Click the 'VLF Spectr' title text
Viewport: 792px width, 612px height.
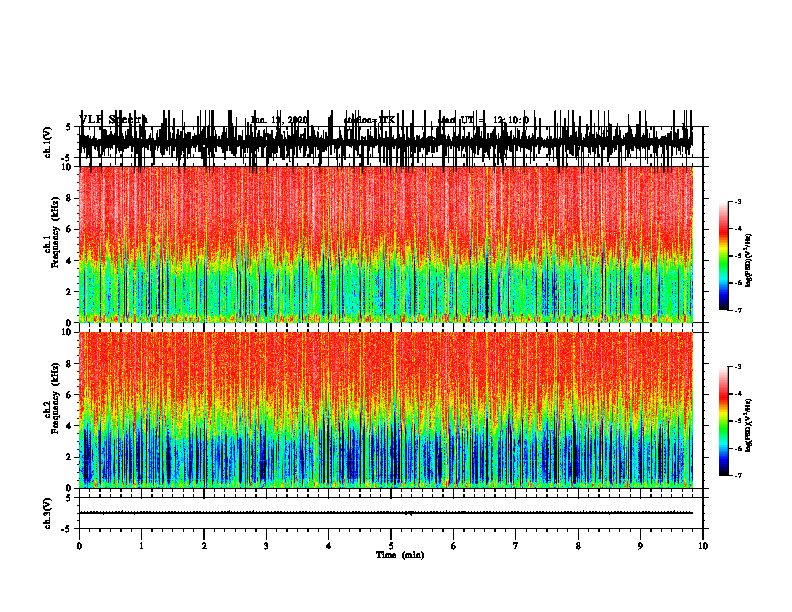(113, 120)
